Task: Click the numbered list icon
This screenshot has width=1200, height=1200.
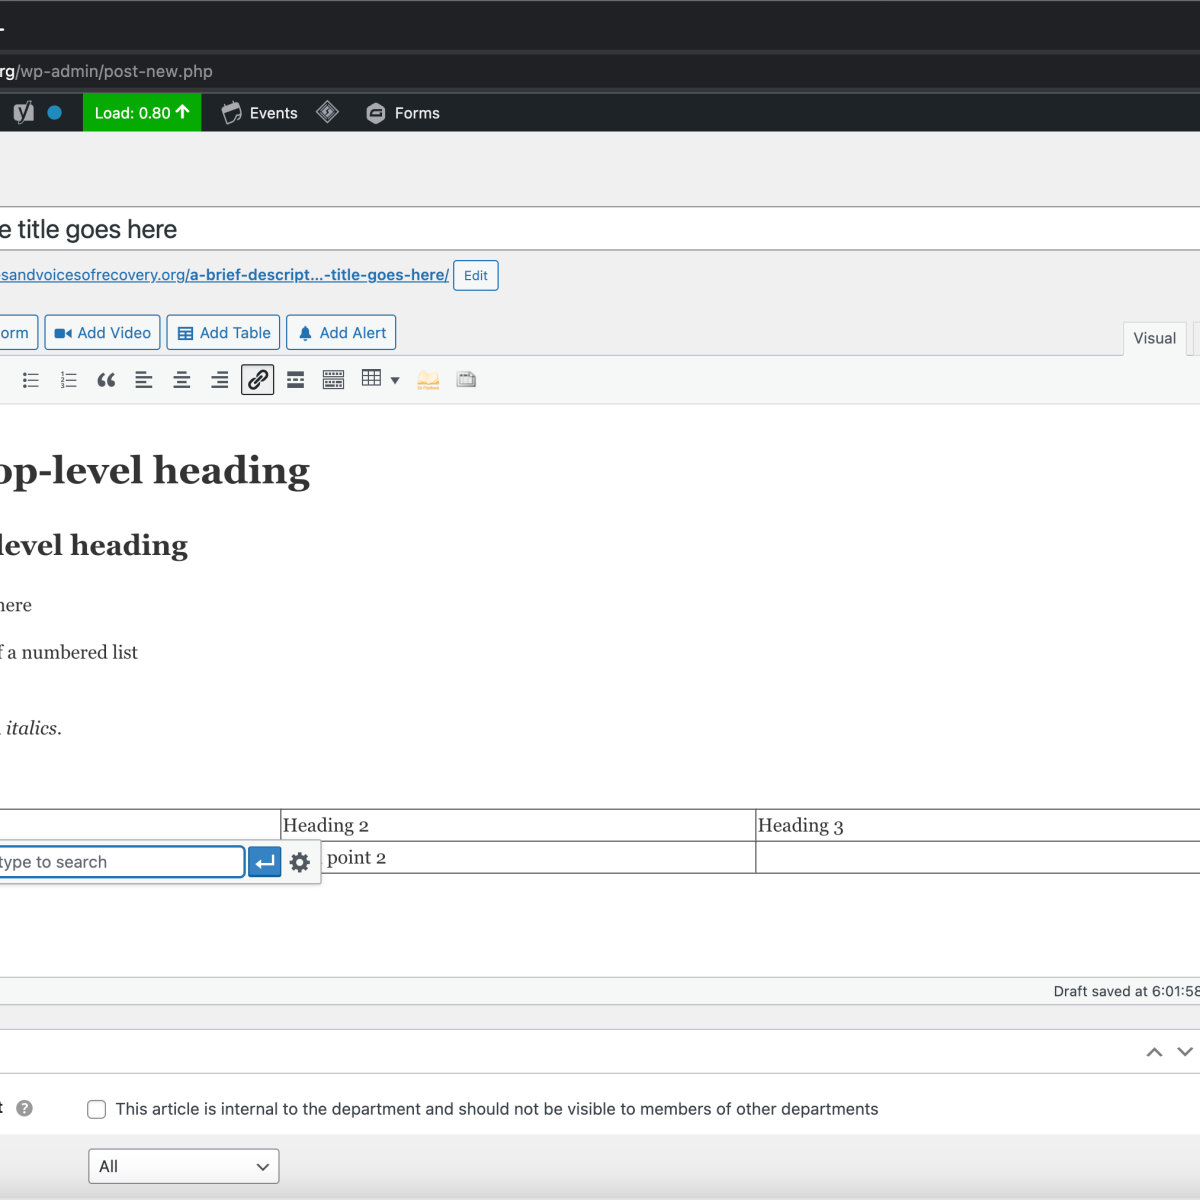Action: tap(68, 380)
